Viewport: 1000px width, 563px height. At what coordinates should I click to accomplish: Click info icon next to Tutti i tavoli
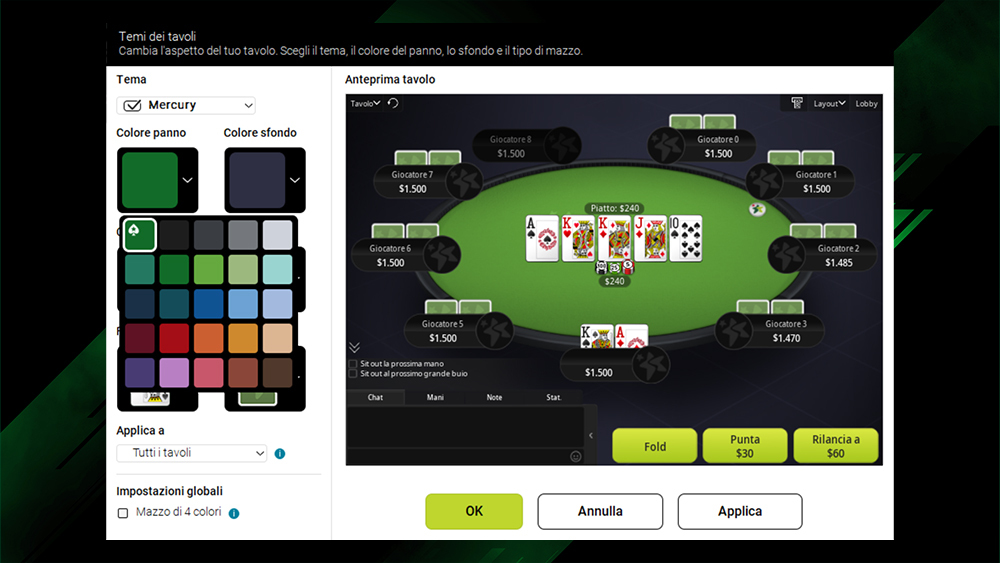pyautogui.click(x=279, y=453)
